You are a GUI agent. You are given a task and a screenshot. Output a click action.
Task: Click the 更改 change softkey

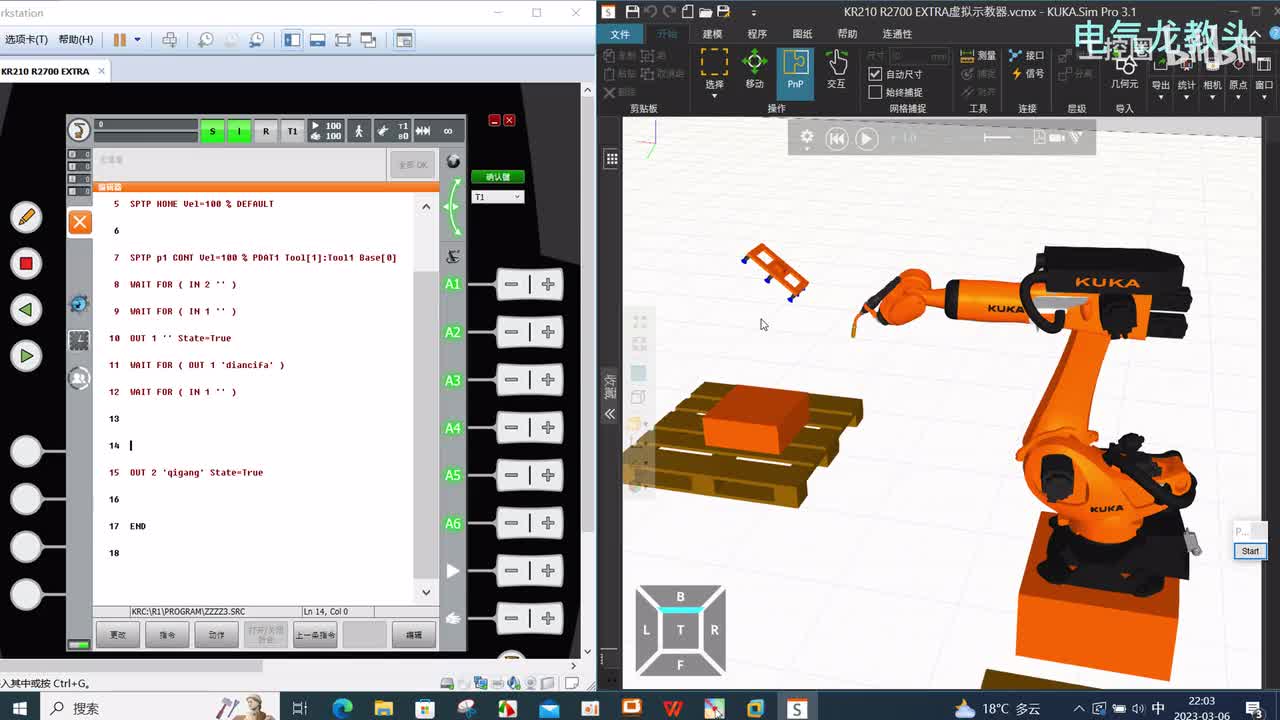pos(118,635)
